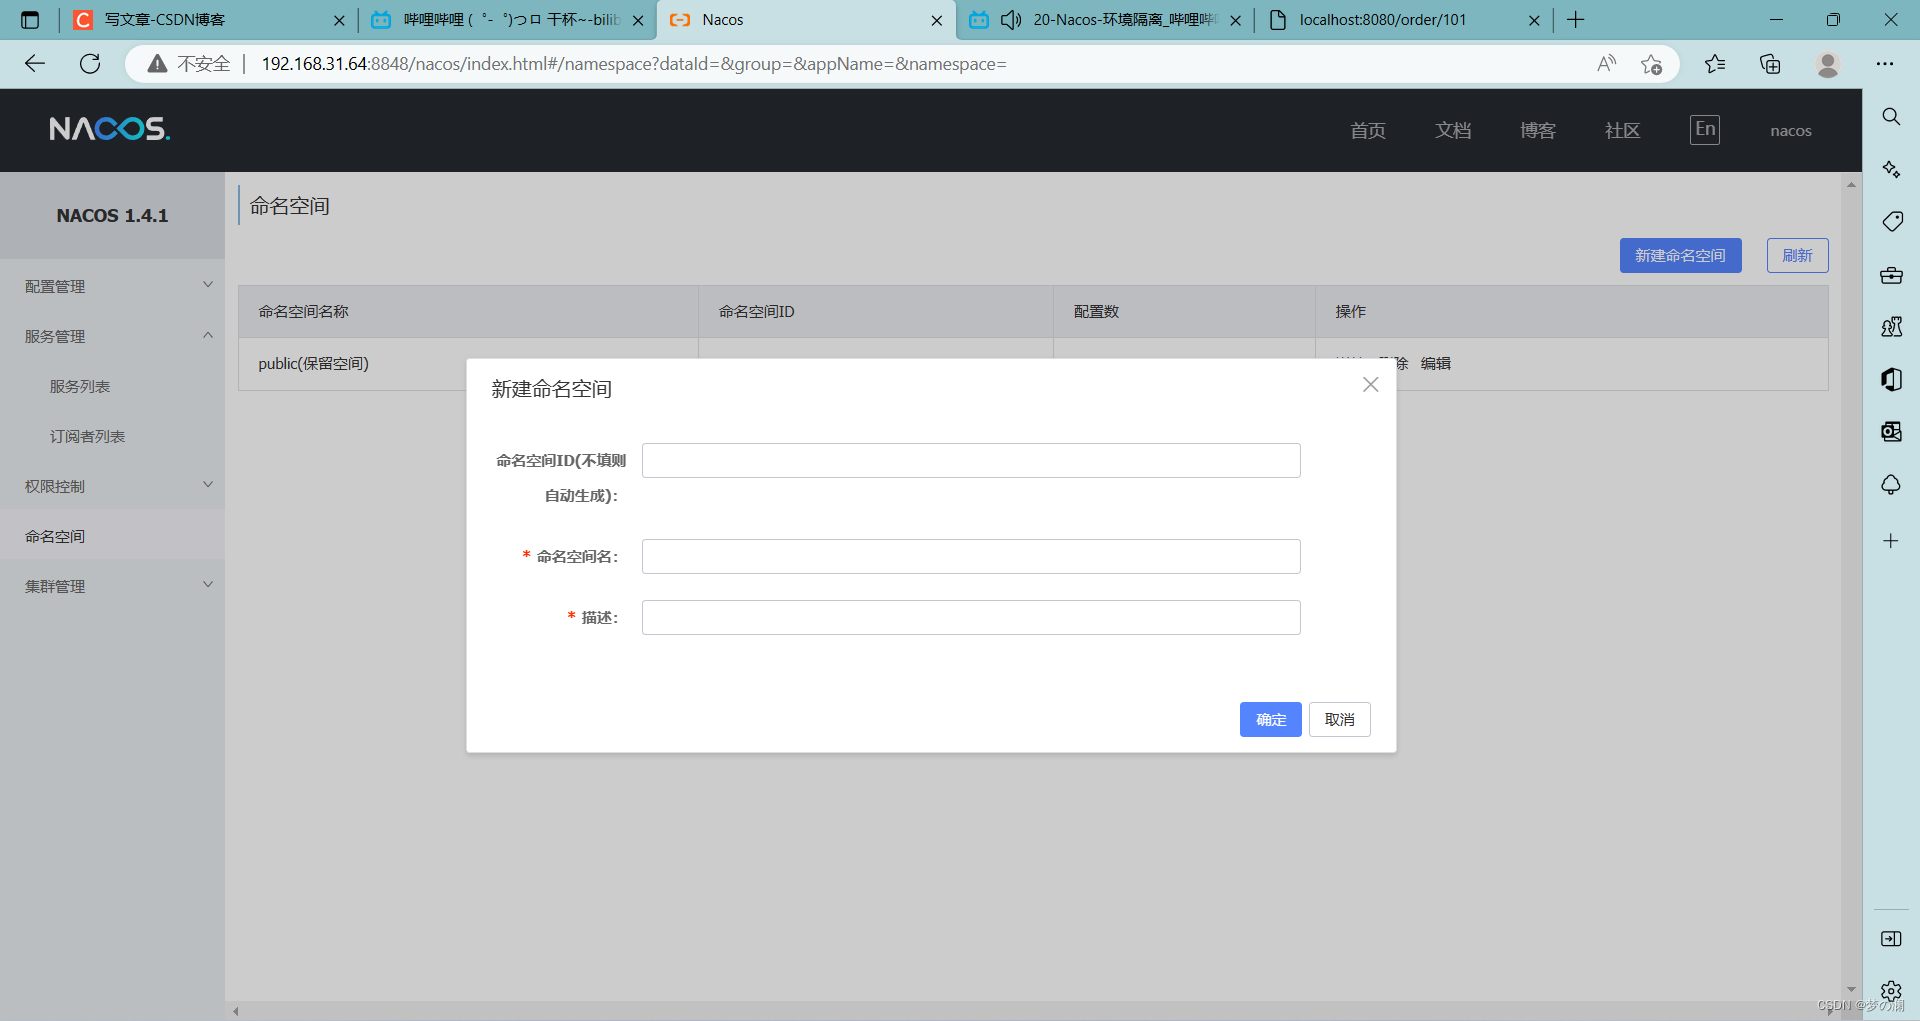This screenshot has height=1021, width=1920.
Task: Open 服务列表 in the sidebar
Action: click(x=80, y=386)
